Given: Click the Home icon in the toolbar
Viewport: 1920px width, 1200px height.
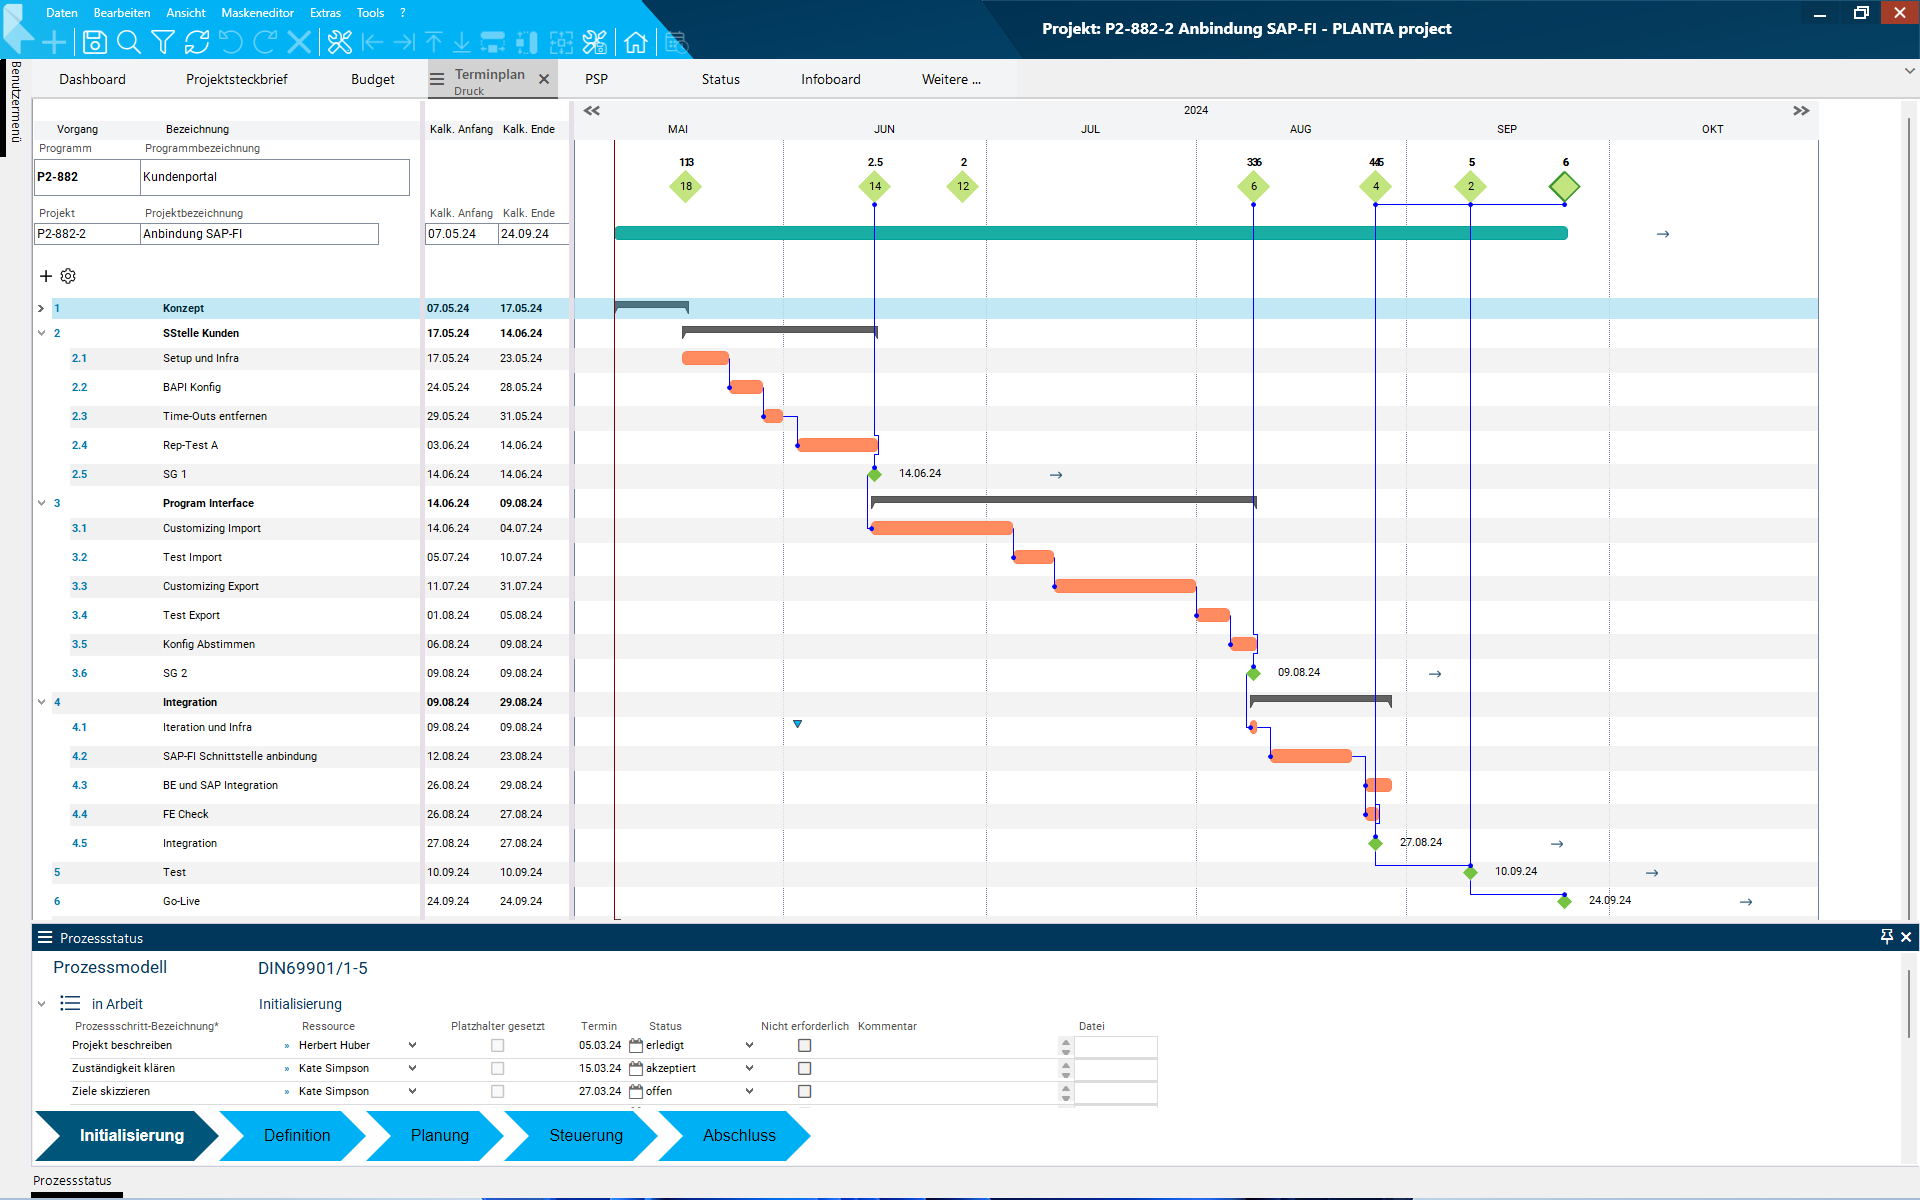Looking at the screenshot, I should (x=637, y=42).
